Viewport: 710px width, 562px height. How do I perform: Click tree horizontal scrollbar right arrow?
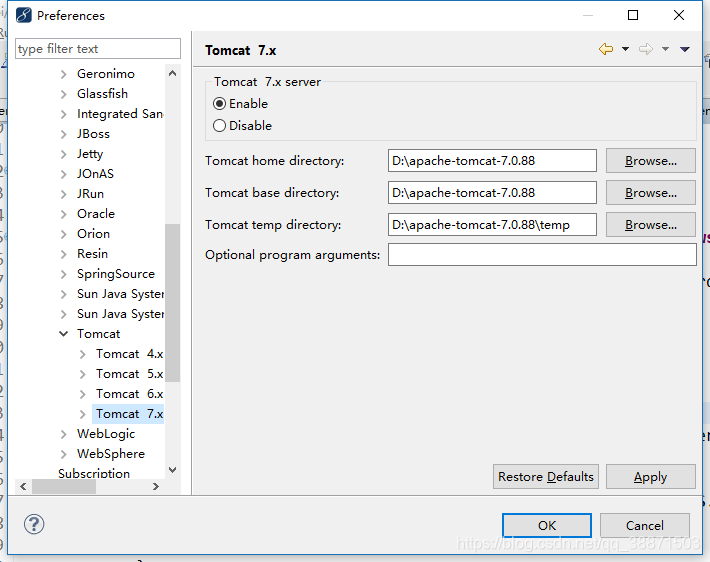click(x=156, y=486)
